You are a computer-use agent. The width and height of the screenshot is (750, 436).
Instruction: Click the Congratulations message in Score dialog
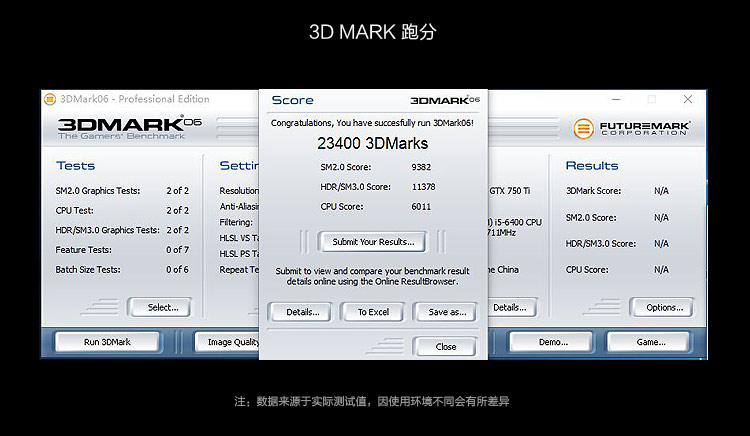tap(372, 123)
